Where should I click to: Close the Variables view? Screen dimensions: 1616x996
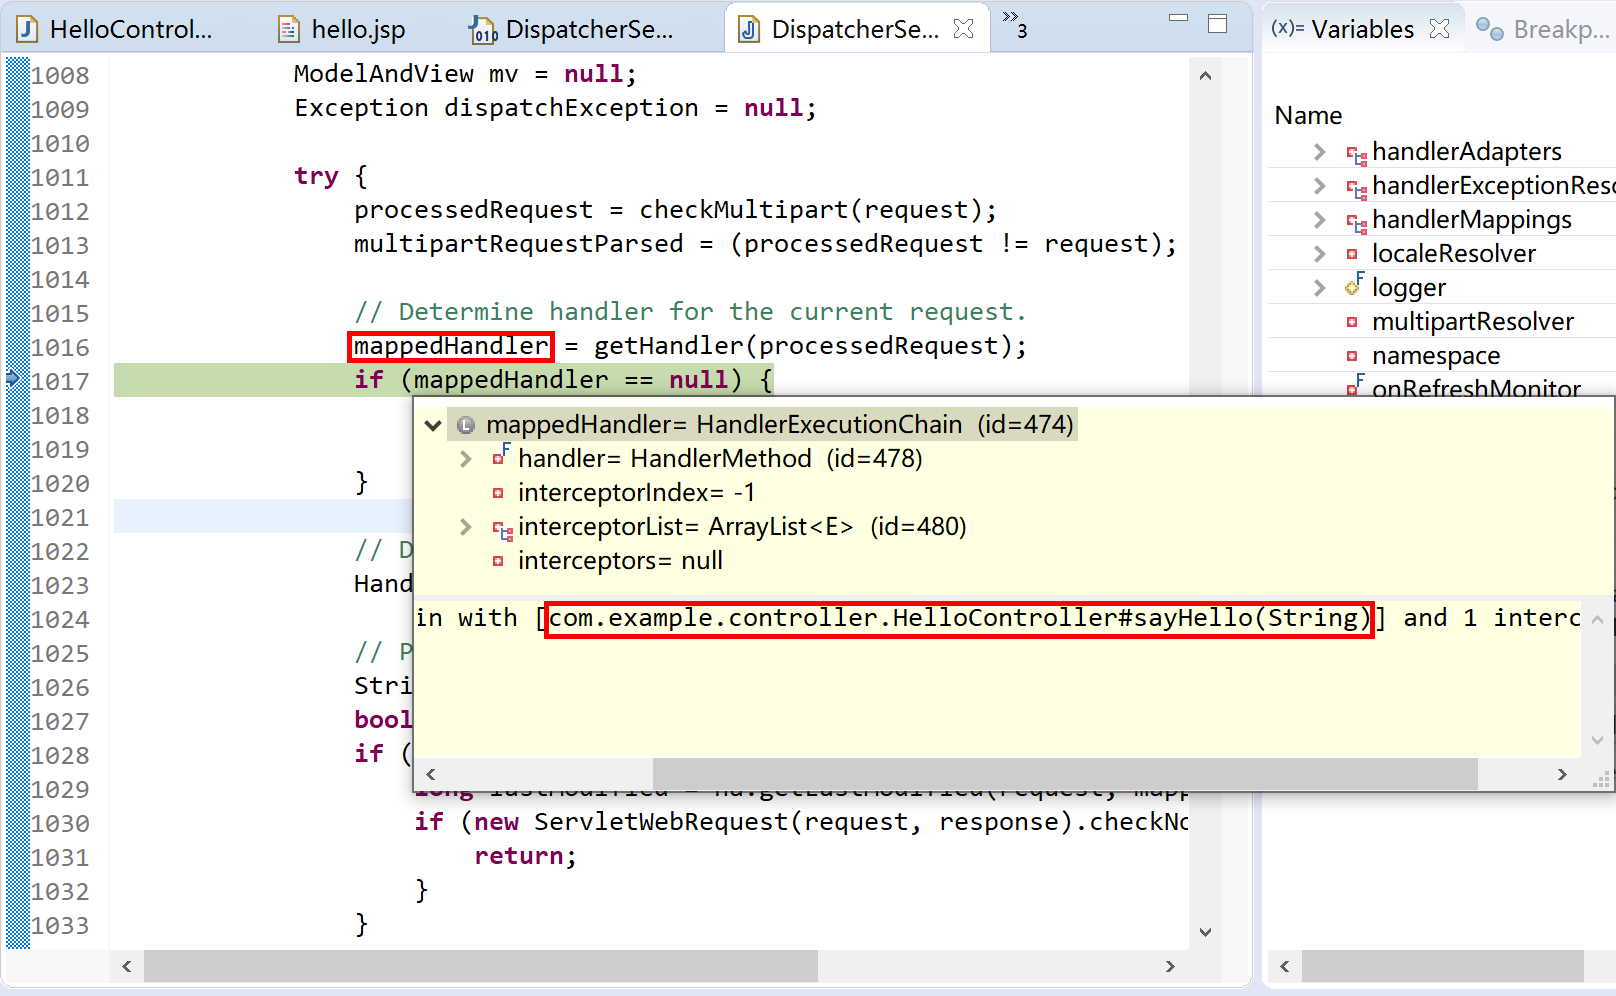click(1439, 29)
